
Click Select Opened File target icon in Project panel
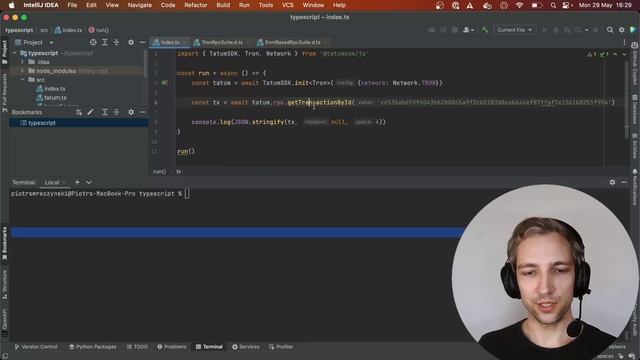pos(93,42)
